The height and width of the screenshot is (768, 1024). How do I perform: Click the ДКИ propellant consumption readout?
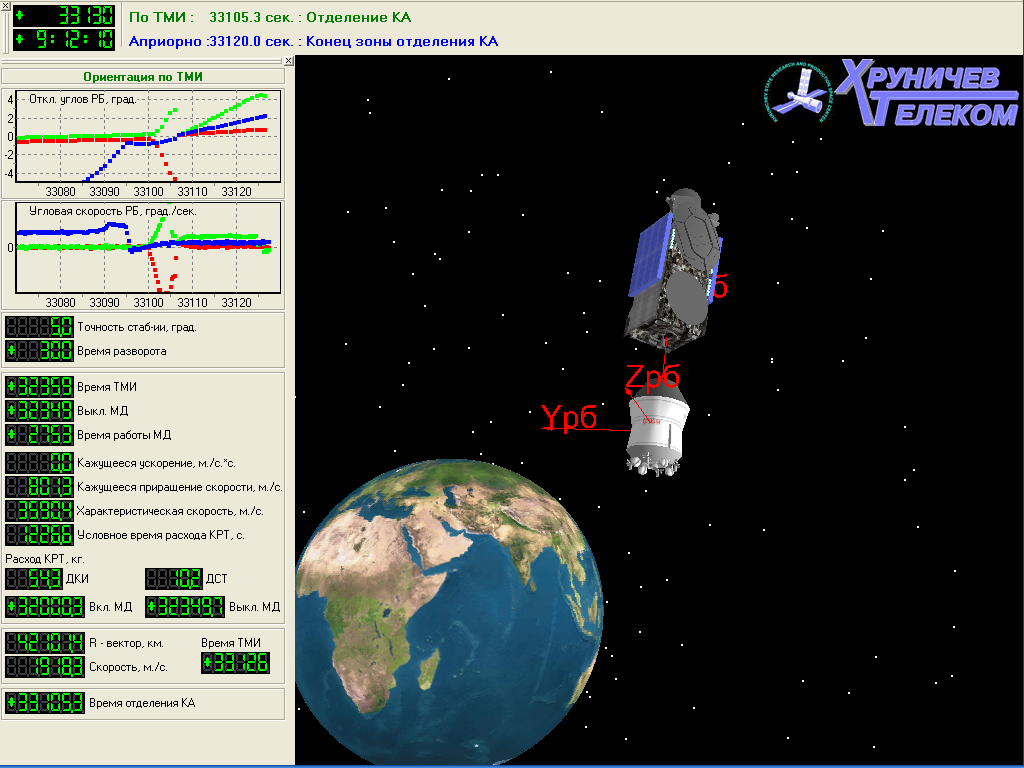click(x=34, y=579)
